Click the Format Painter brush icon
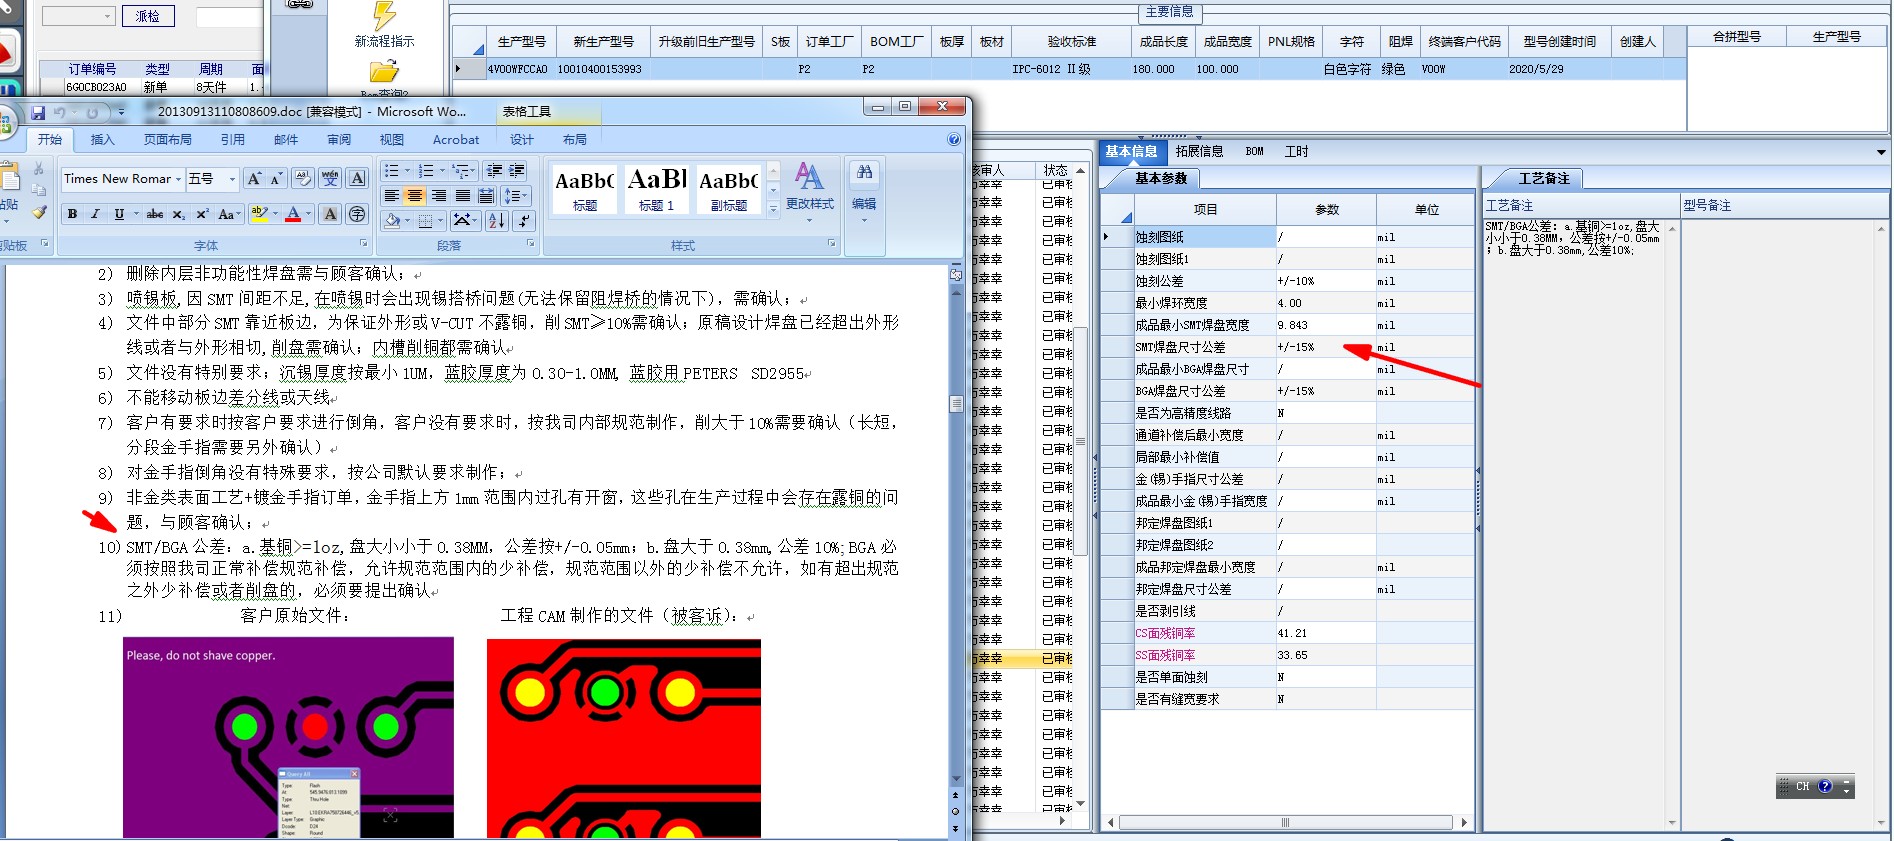Screen dimensions: 1894x841 click(x=39, y=212)
